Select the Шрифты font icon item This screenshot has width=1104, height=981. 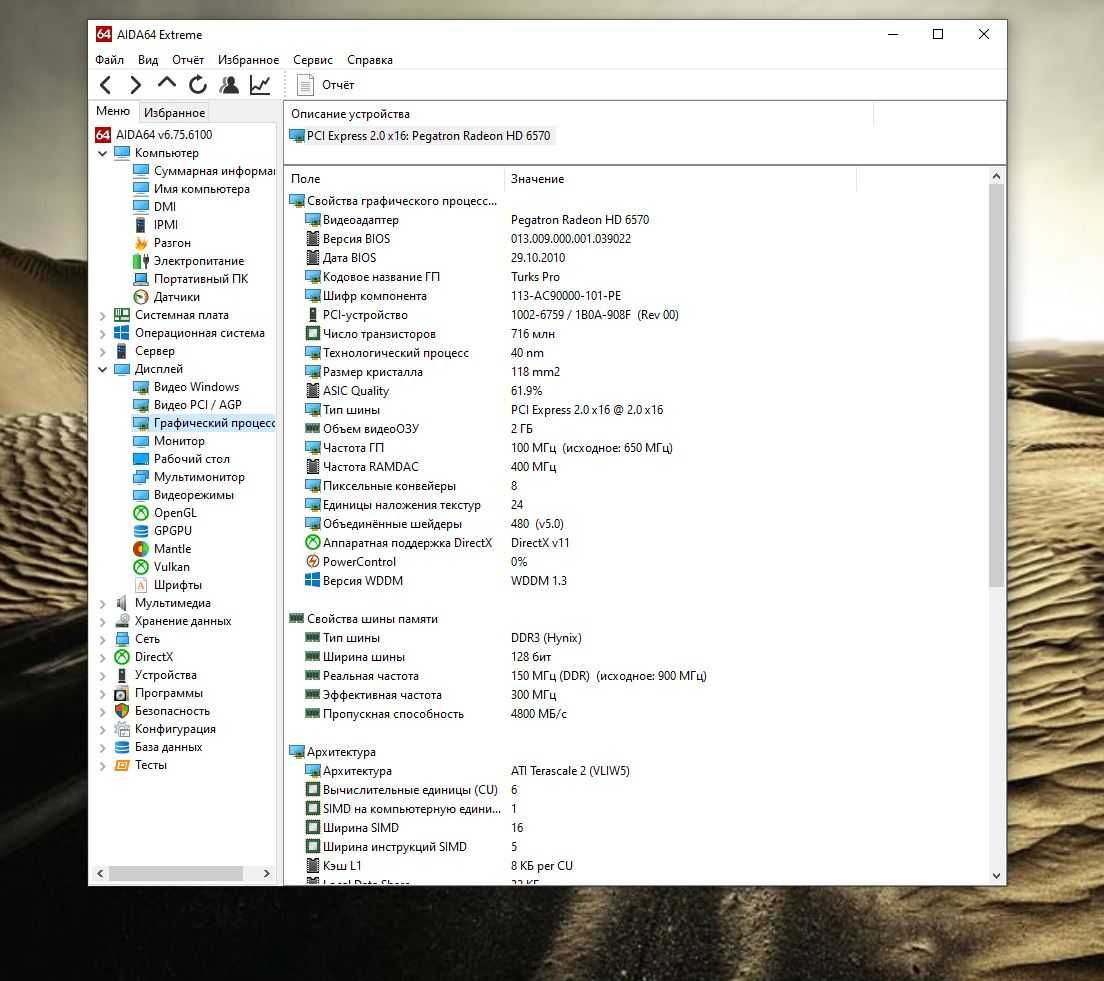point(141,585)
